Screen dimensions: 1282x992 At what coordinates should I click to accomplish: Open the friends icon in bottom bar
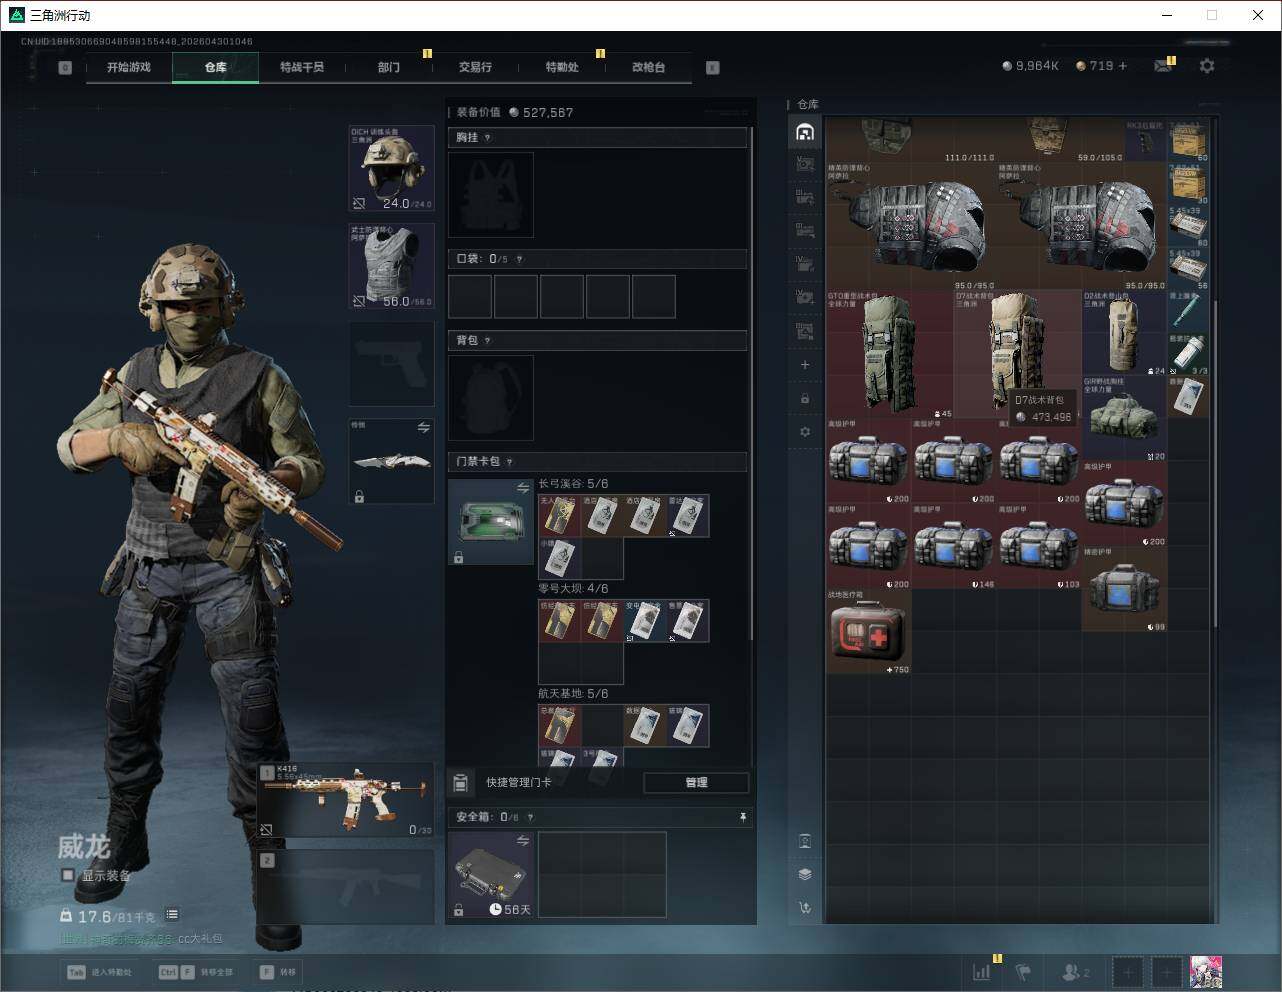pos(1075,971)
